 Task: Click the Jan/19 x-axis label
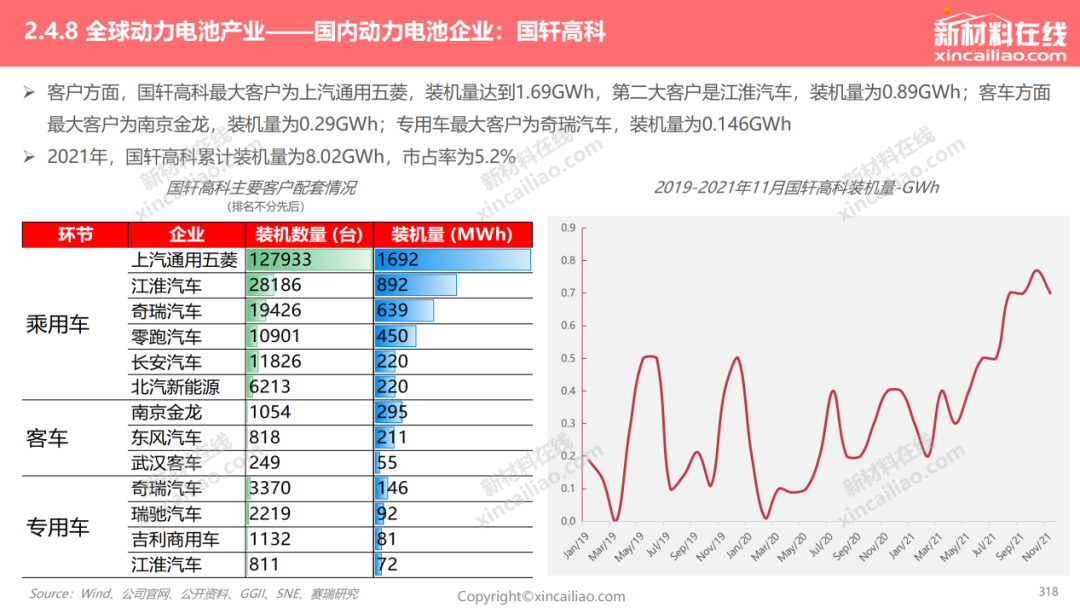[576, 545]
